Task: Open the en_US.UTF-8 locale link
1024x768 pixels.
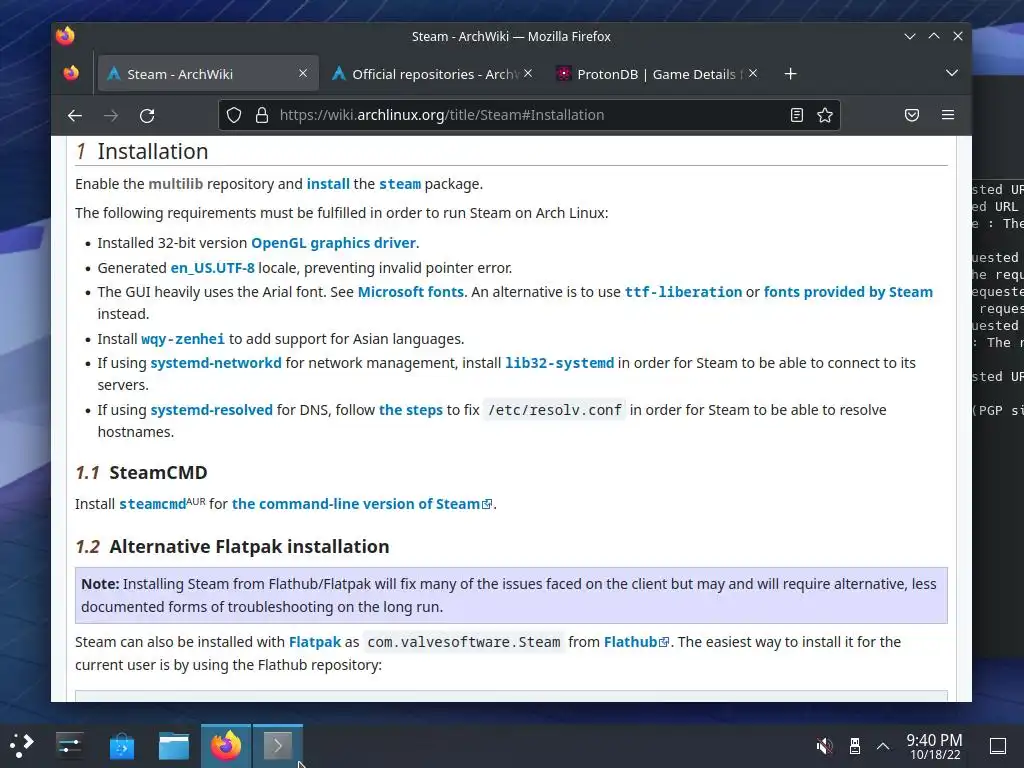Action: pyautogui.click(x=212, y=268)
